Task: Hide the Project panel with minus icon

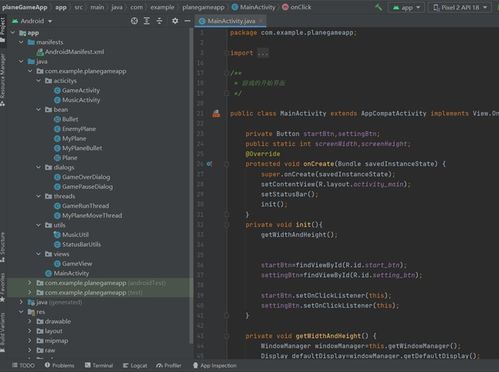Action: coord(187,21)
